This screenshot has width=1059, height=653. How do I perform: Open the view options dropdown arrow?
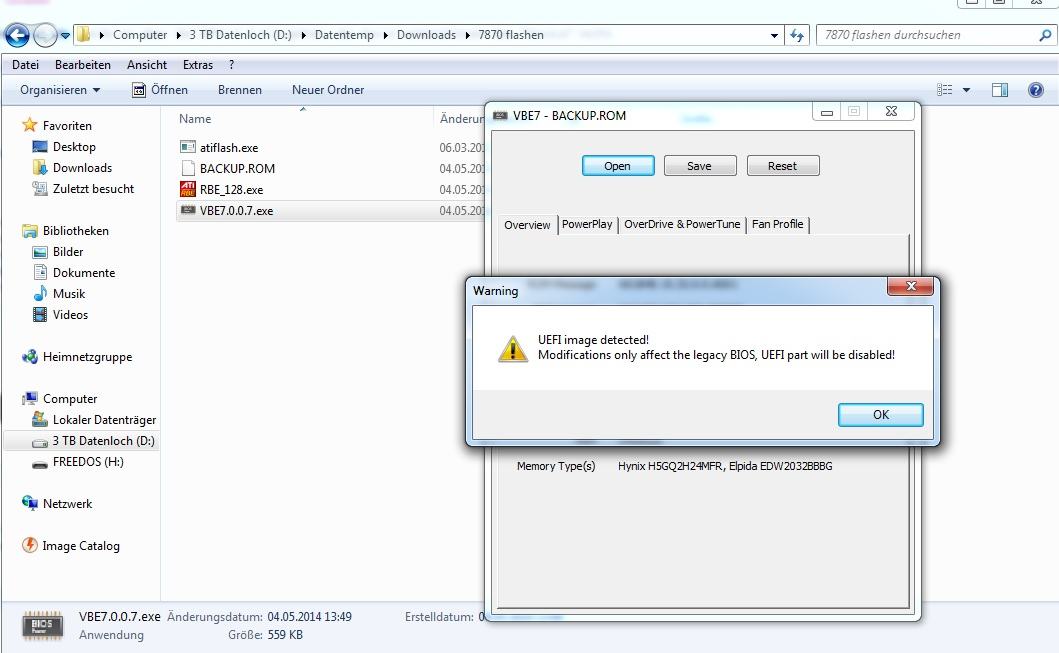[x=966, y=90]
